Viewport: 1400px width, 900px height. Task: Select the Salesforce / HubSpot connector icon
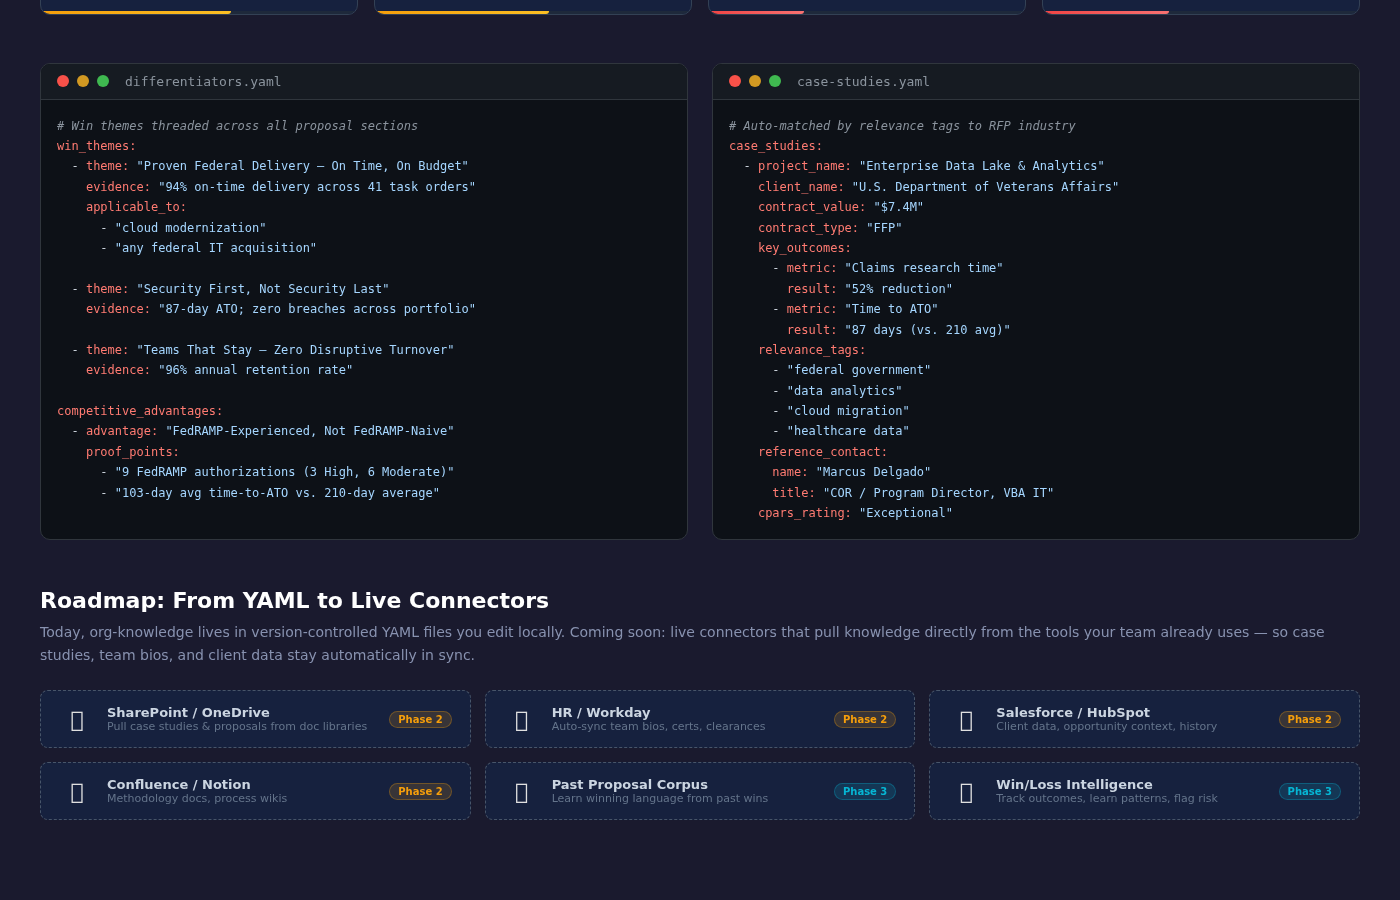966,719
